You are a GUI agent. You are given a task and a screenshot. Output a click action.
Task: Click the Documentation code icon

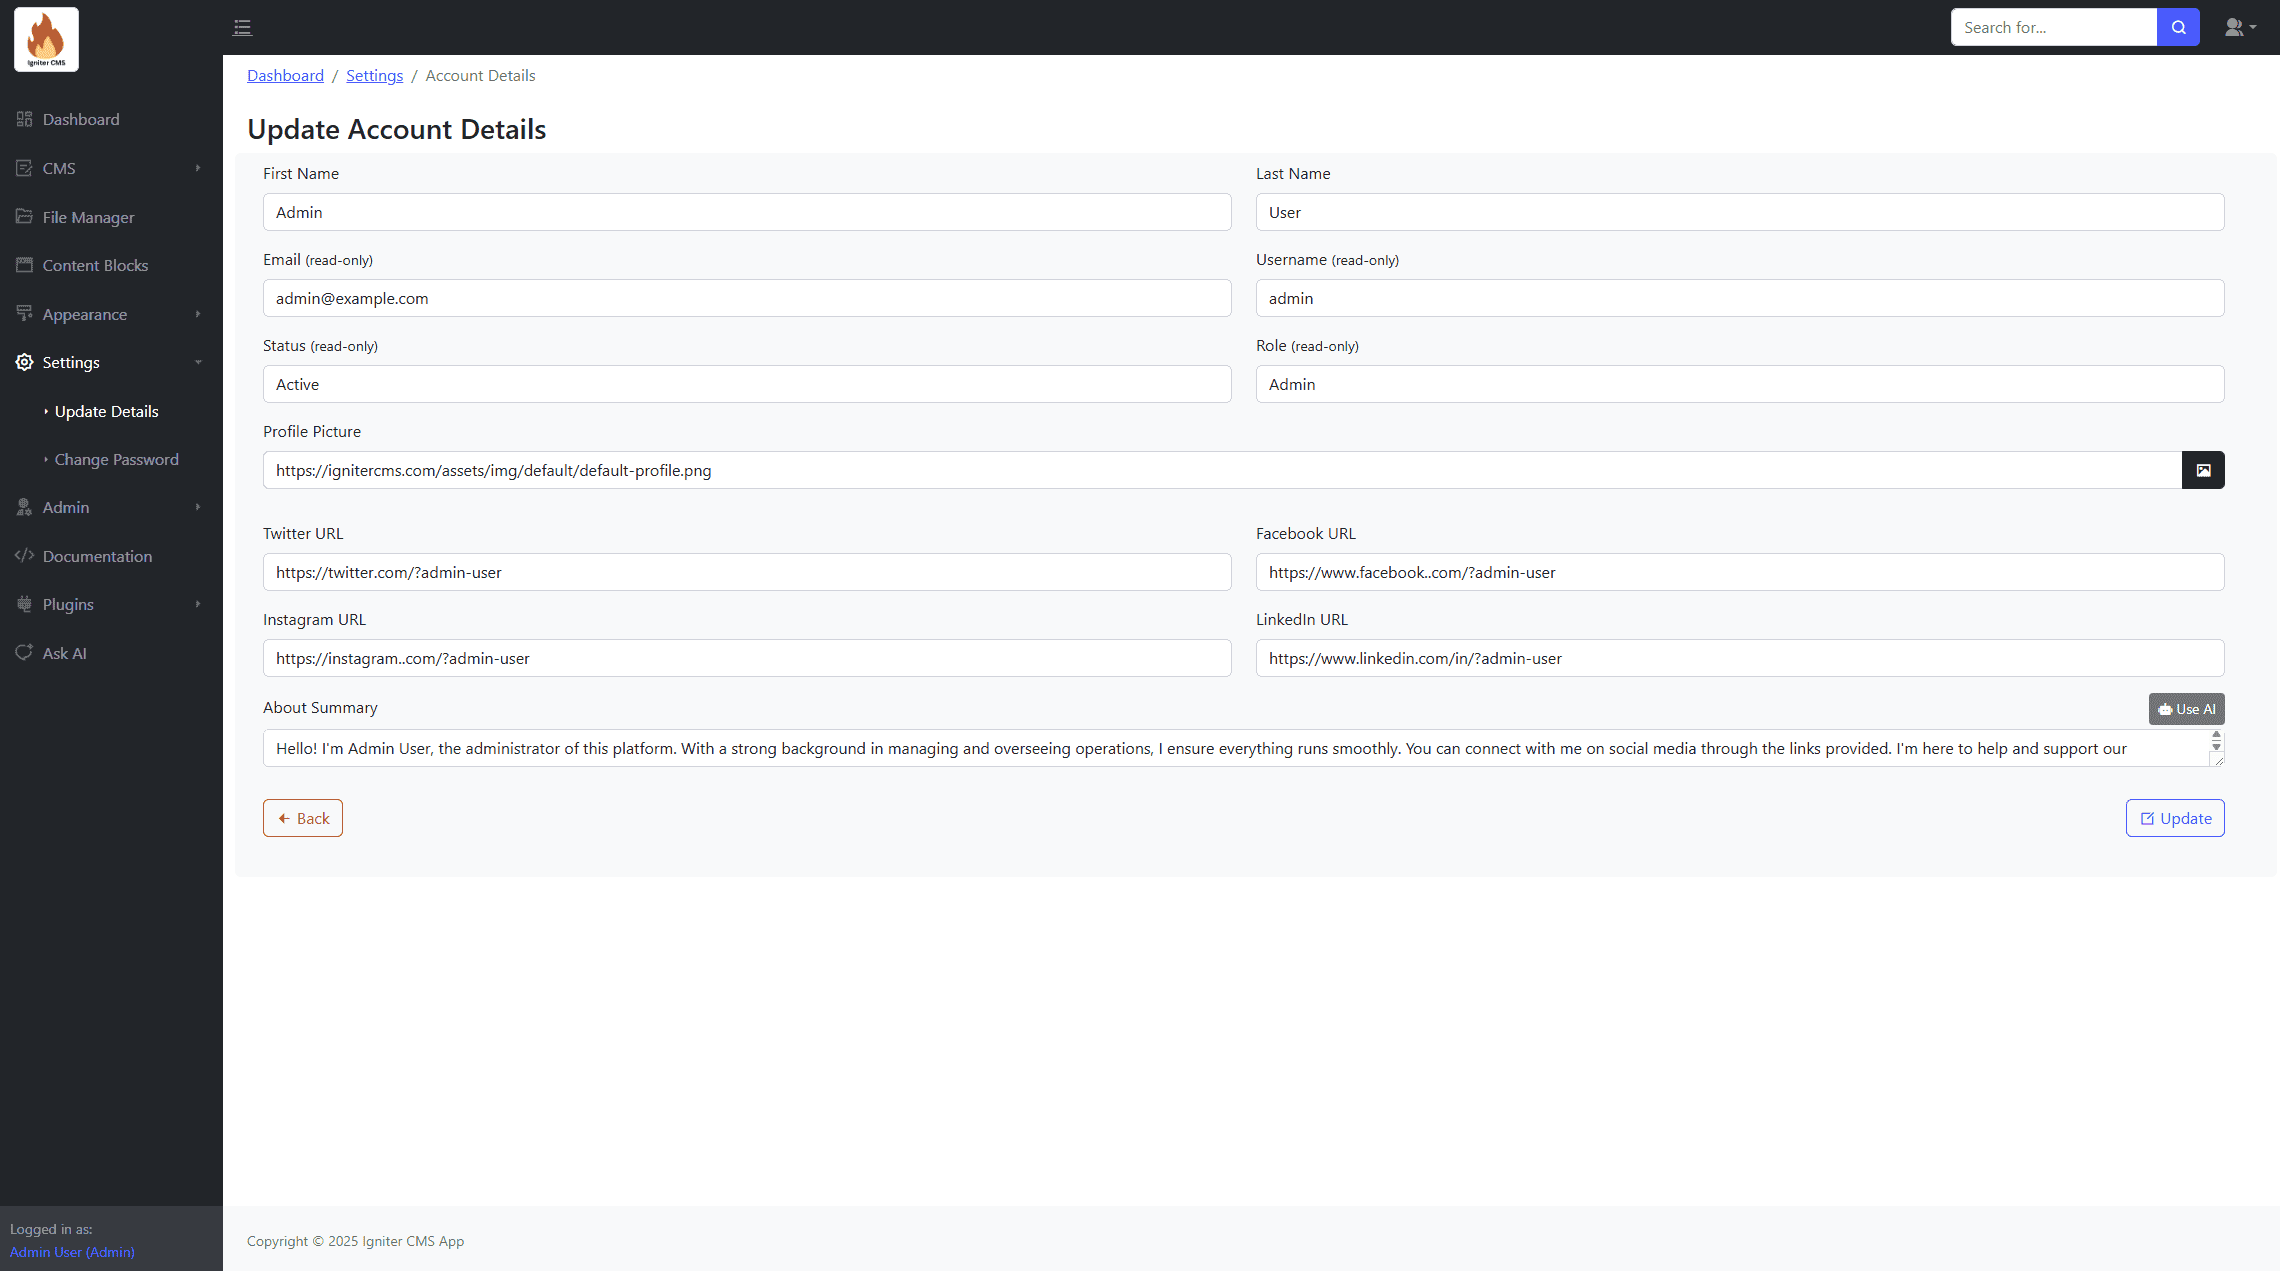click(x=25, y=556)
